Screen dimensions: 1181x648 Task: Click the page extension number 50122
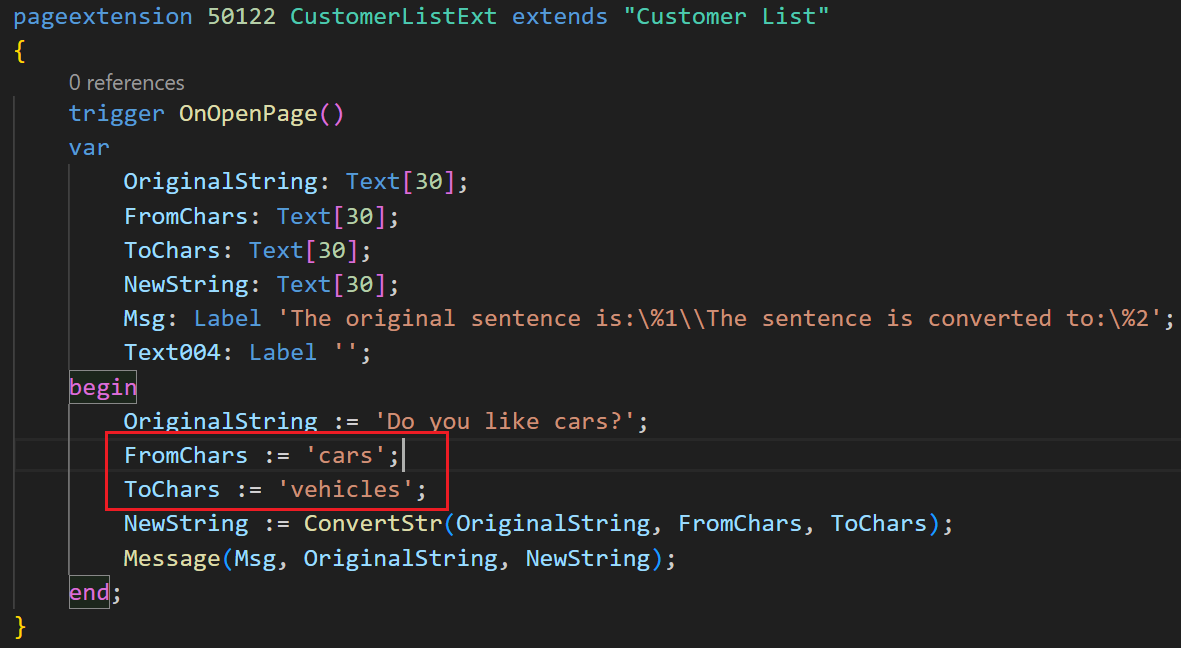(242, 16)
